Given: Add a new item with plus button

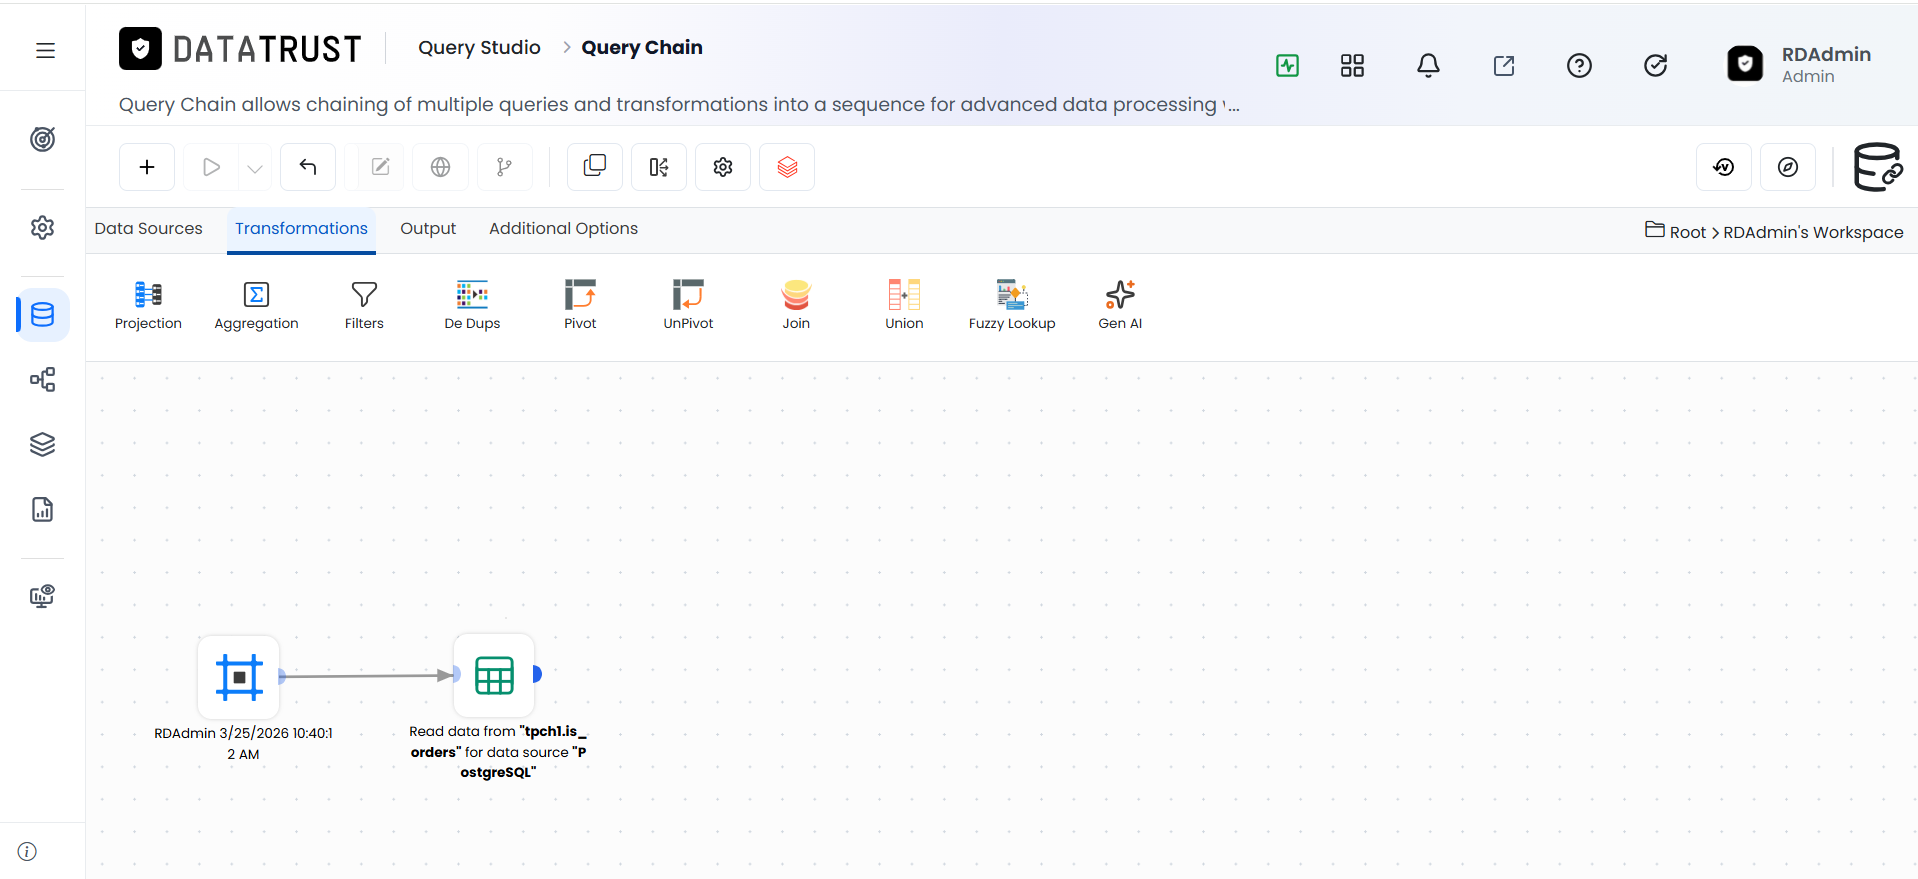Looking at the screenshot, I should (x=147, y=167).
